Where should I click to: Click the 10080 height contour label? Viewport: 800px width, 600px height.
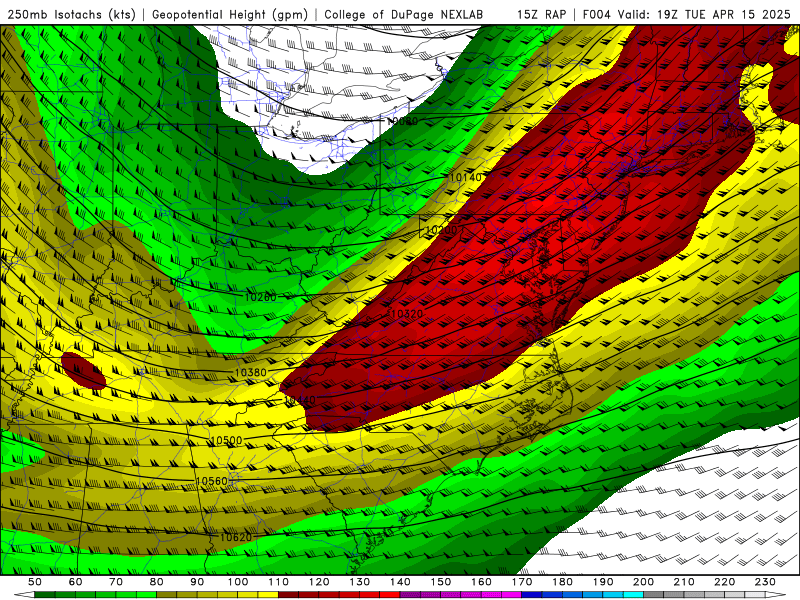pos(402,121)
